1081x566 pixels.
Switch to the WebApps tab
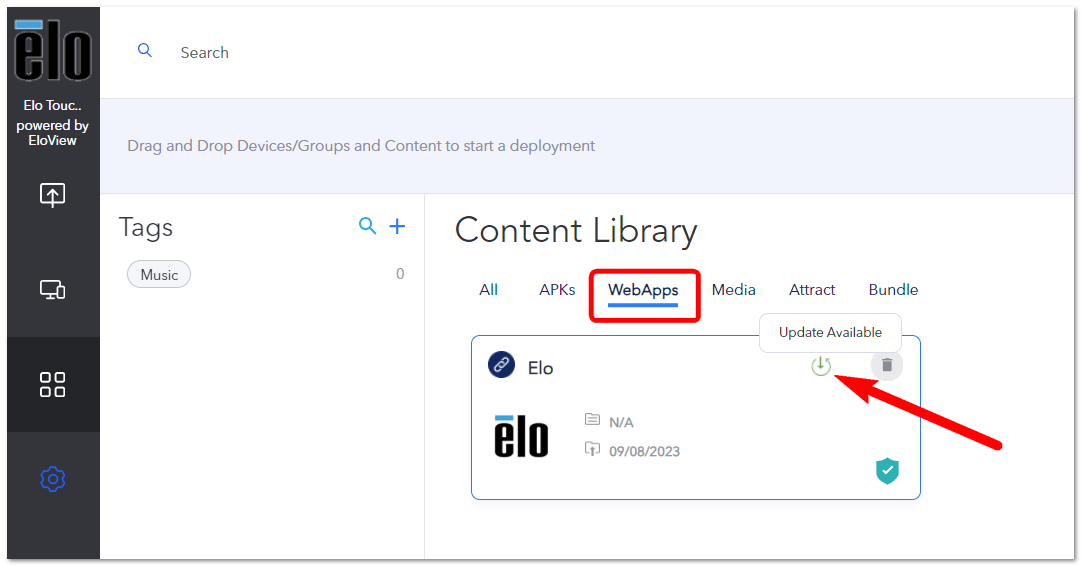643,290
